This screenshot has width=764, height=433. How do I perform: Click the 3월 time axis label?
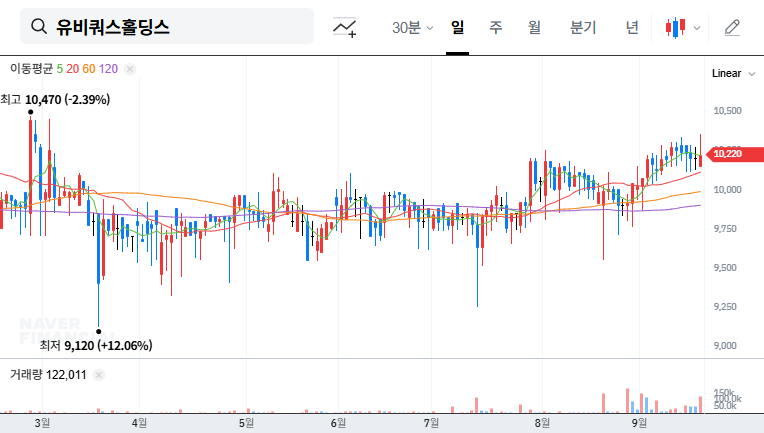42,423
